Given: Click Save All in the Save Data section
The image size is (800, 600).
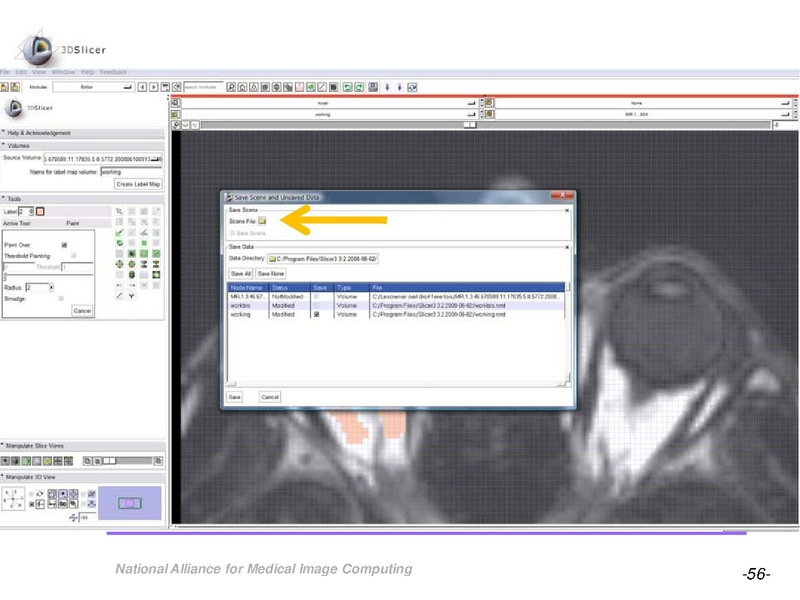Looking at the screenshot, I should click(241, 274).
